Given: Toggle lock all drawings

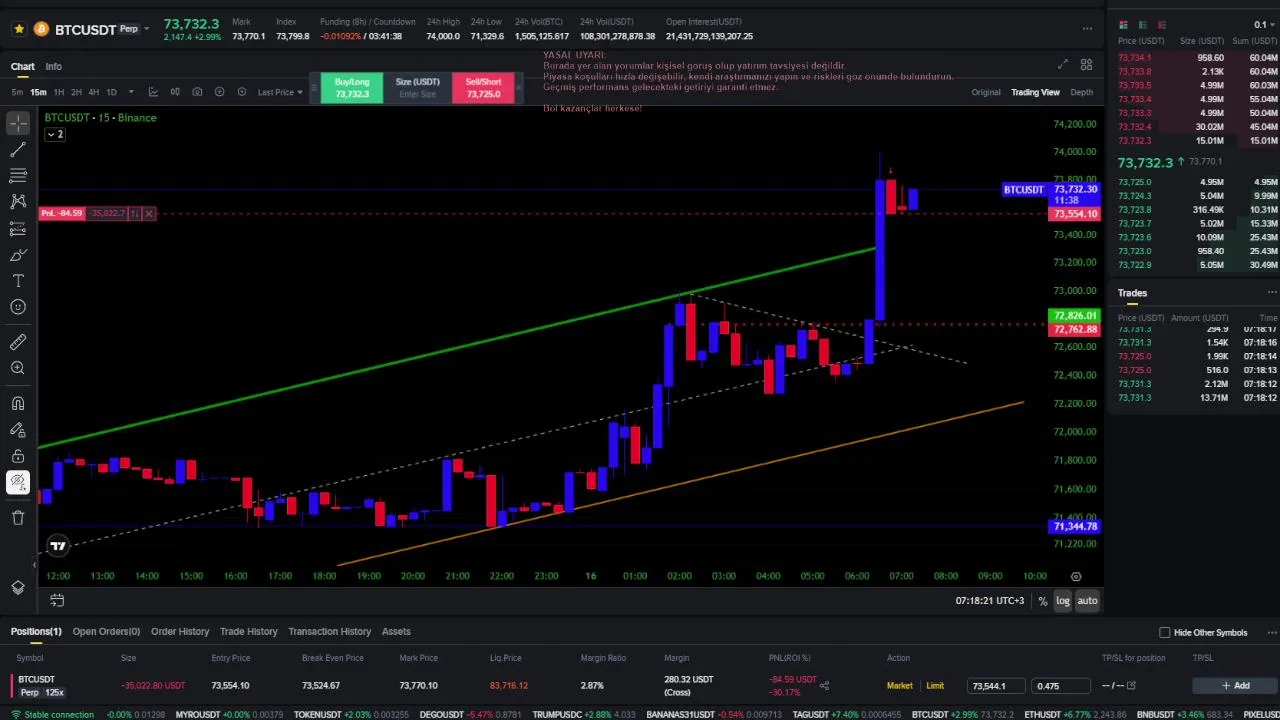Looking at the screenshot, I should coord(18,456).
